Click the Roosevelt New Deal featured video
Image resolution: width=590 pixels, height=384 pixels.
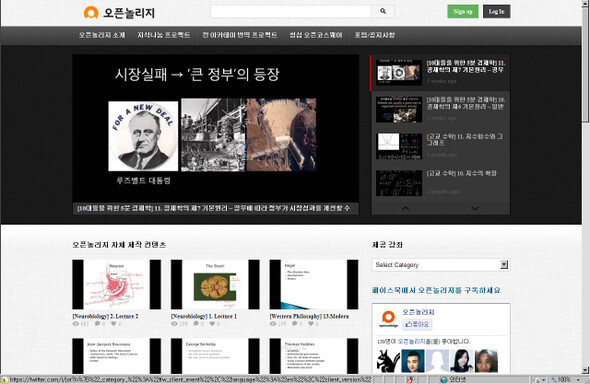pos(216,129)
